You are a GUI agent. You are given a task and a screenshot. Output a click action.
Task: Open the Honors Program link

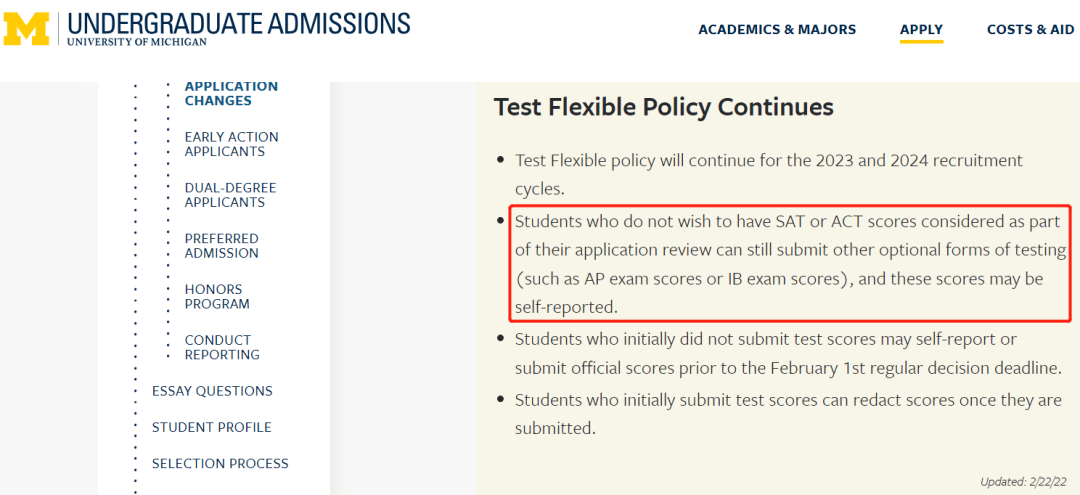pos(217,297)
